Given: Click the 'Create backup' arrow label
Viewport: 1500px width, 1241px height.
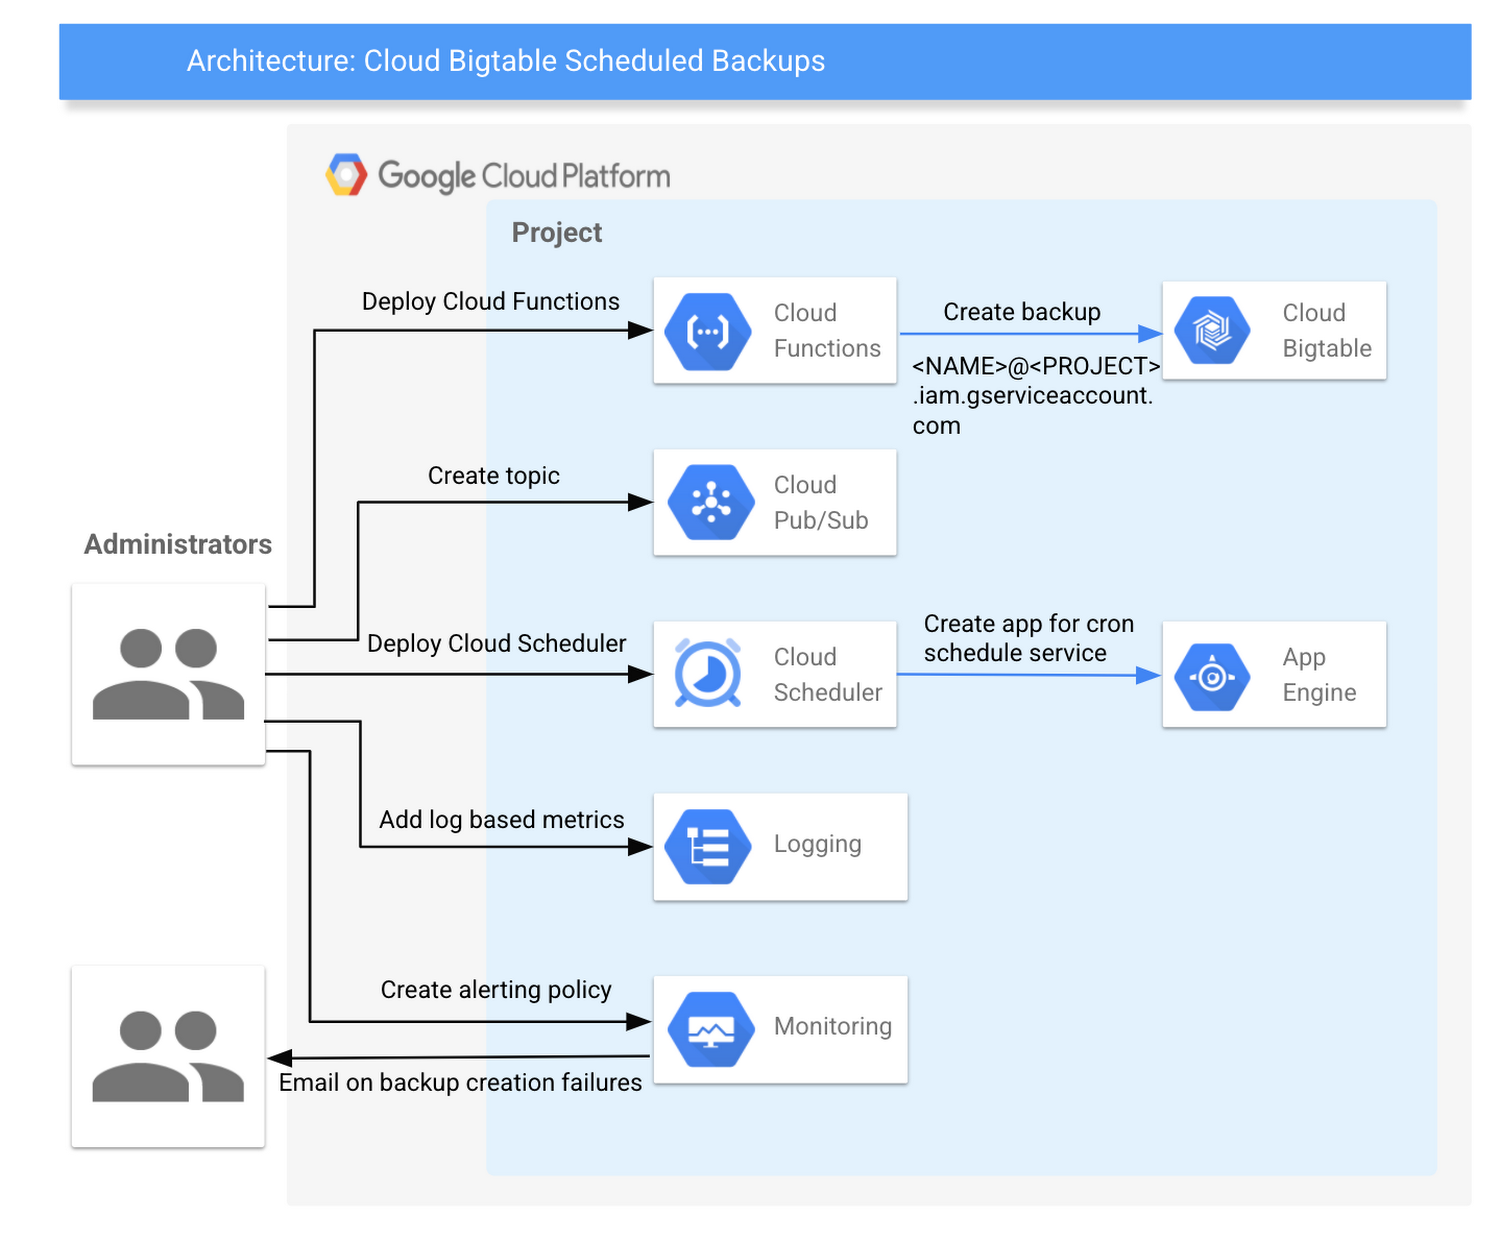Looking at the screenshot, I should tap(1022, 312).
